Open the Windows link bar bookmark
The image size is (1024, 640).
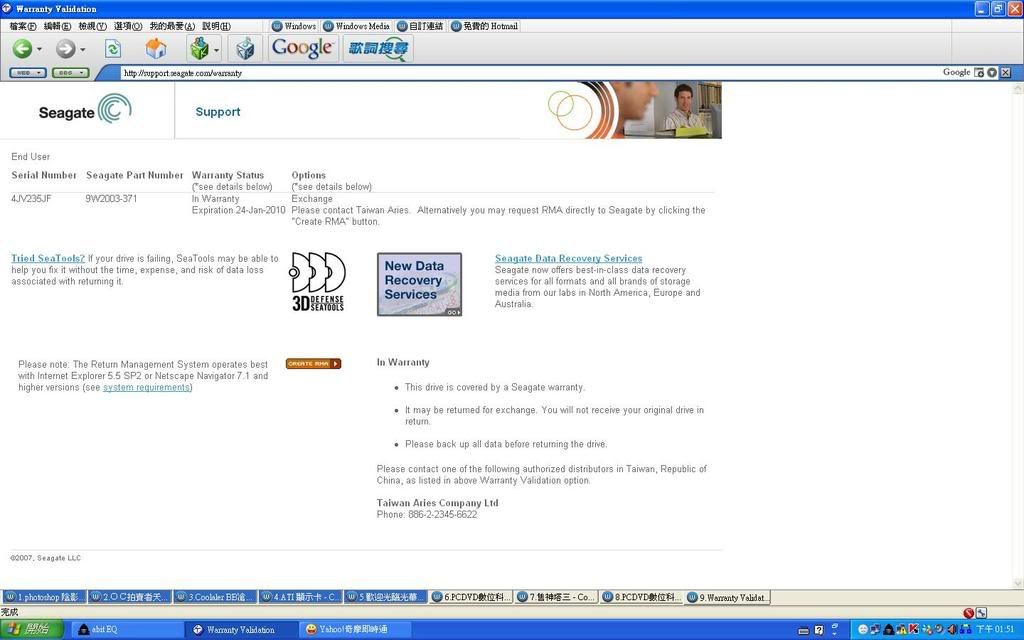click(x=294, y=26)
